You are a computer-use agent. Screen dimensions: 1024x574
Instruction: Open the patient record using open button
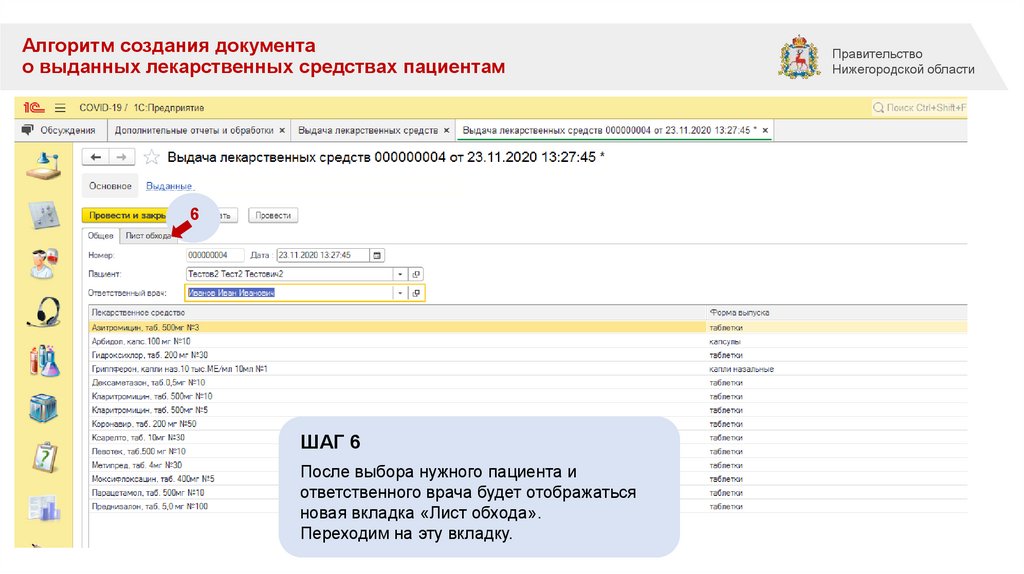tap(417, 274)
